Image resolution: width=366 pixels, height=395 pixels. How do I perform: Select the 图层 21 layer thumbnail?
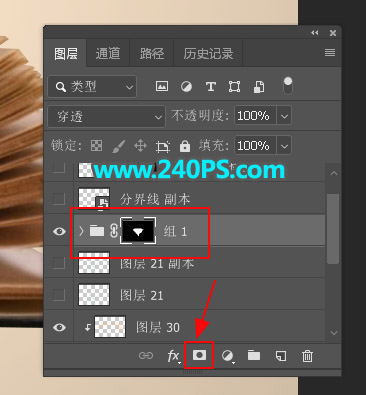click(94, 295)
